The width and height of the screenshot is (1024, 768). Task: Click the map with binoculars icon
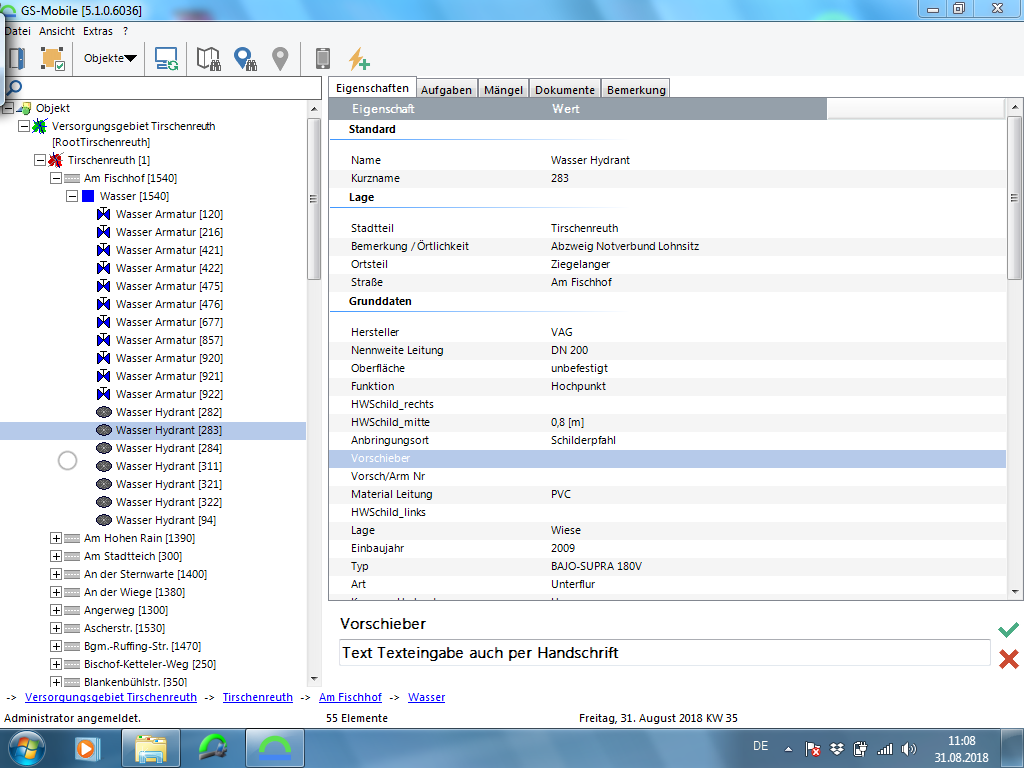[x=208, y=59]
